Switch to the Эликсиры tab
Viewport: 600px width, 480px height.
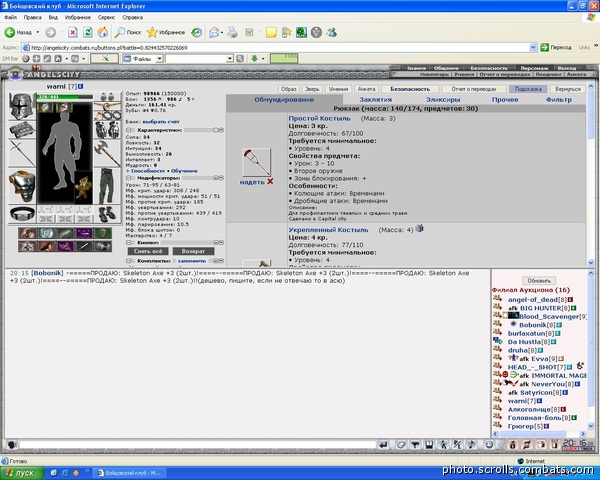(x=443, y=100)
